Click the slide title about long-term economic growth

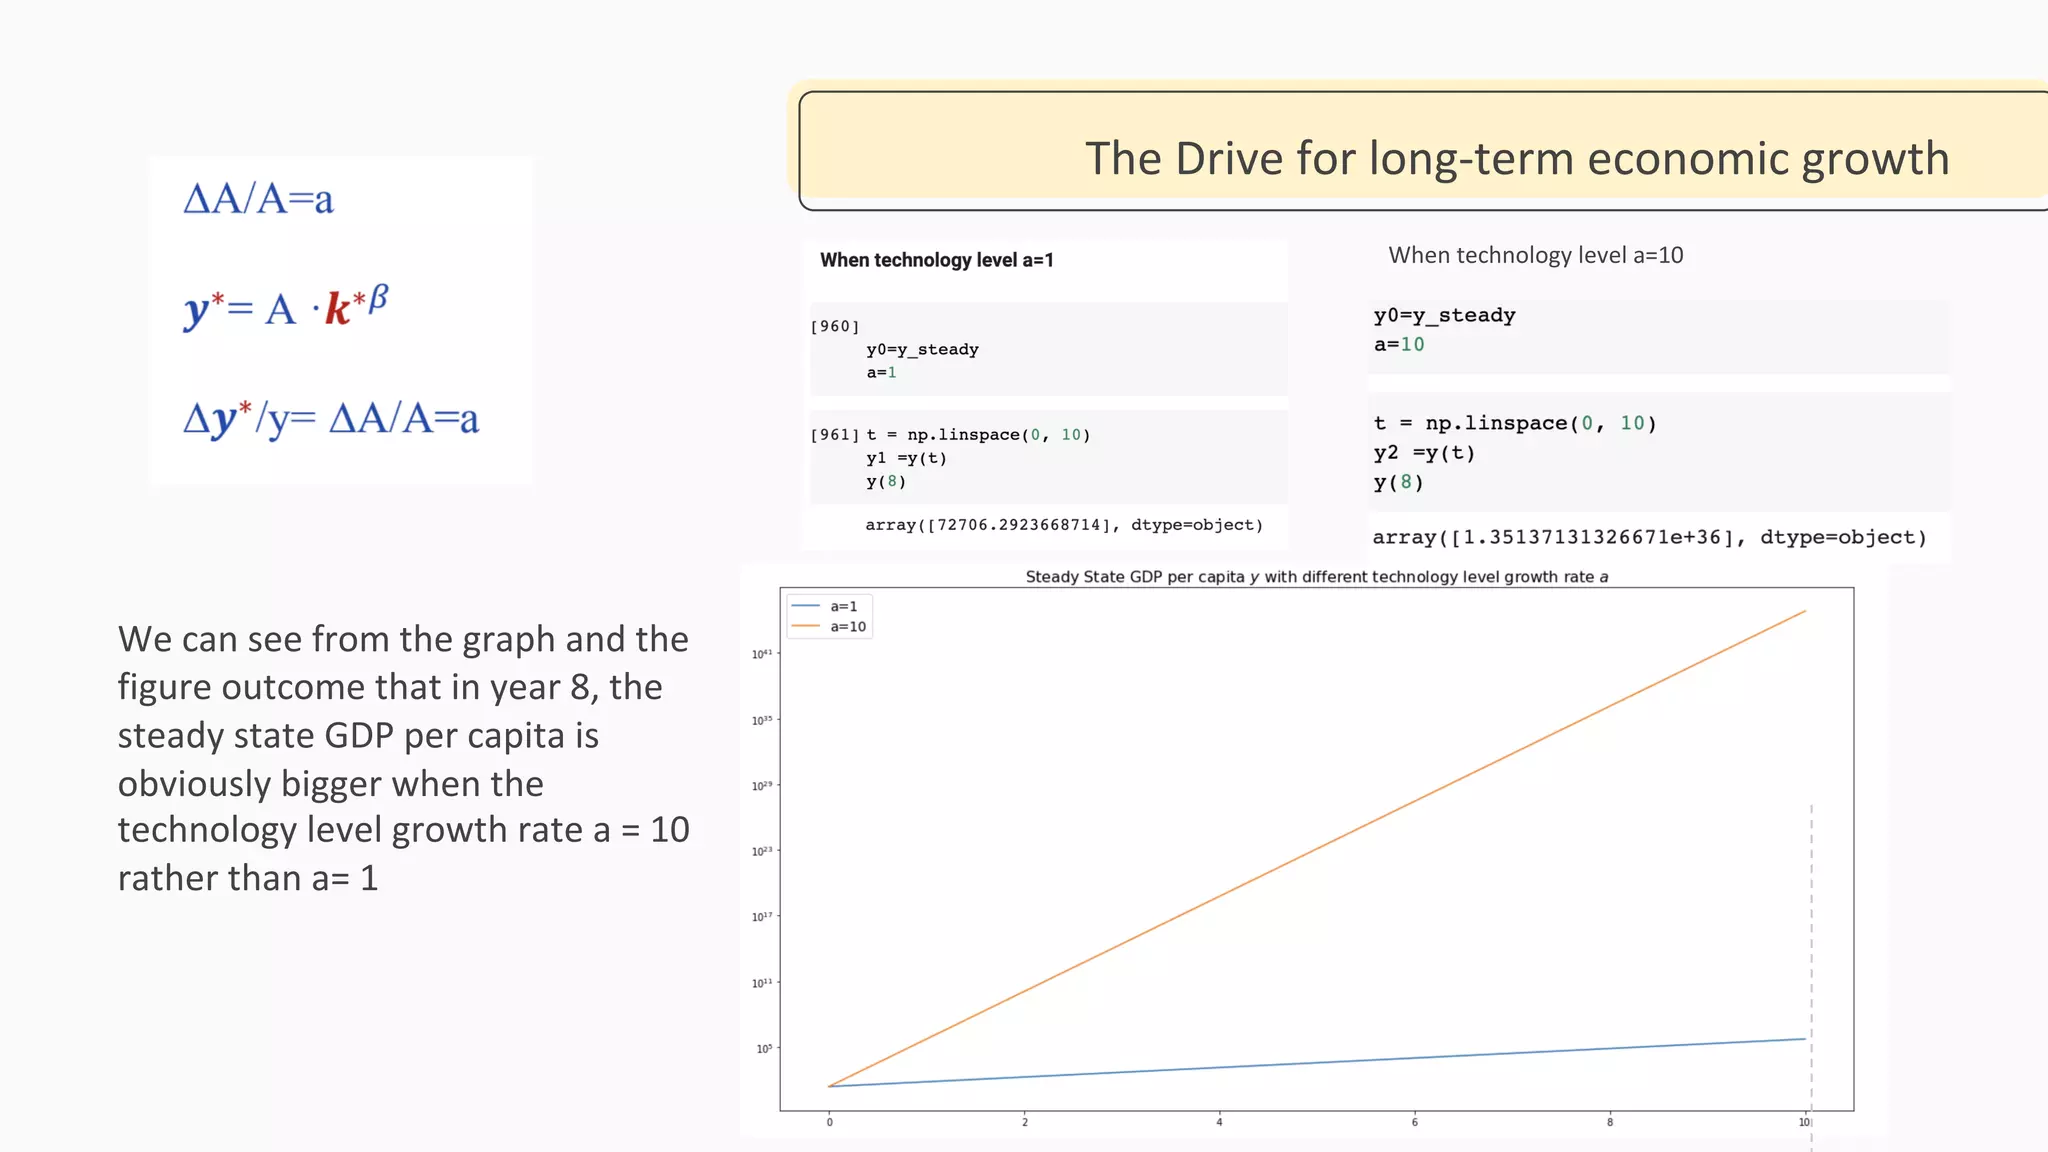(1516, 159)
